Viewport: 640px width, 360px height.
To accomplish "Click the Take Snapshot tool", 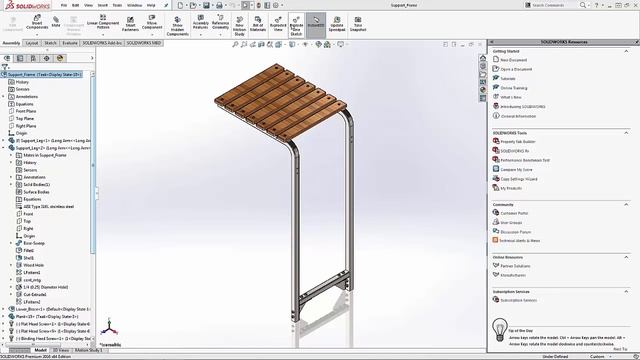I will [358, 24].
